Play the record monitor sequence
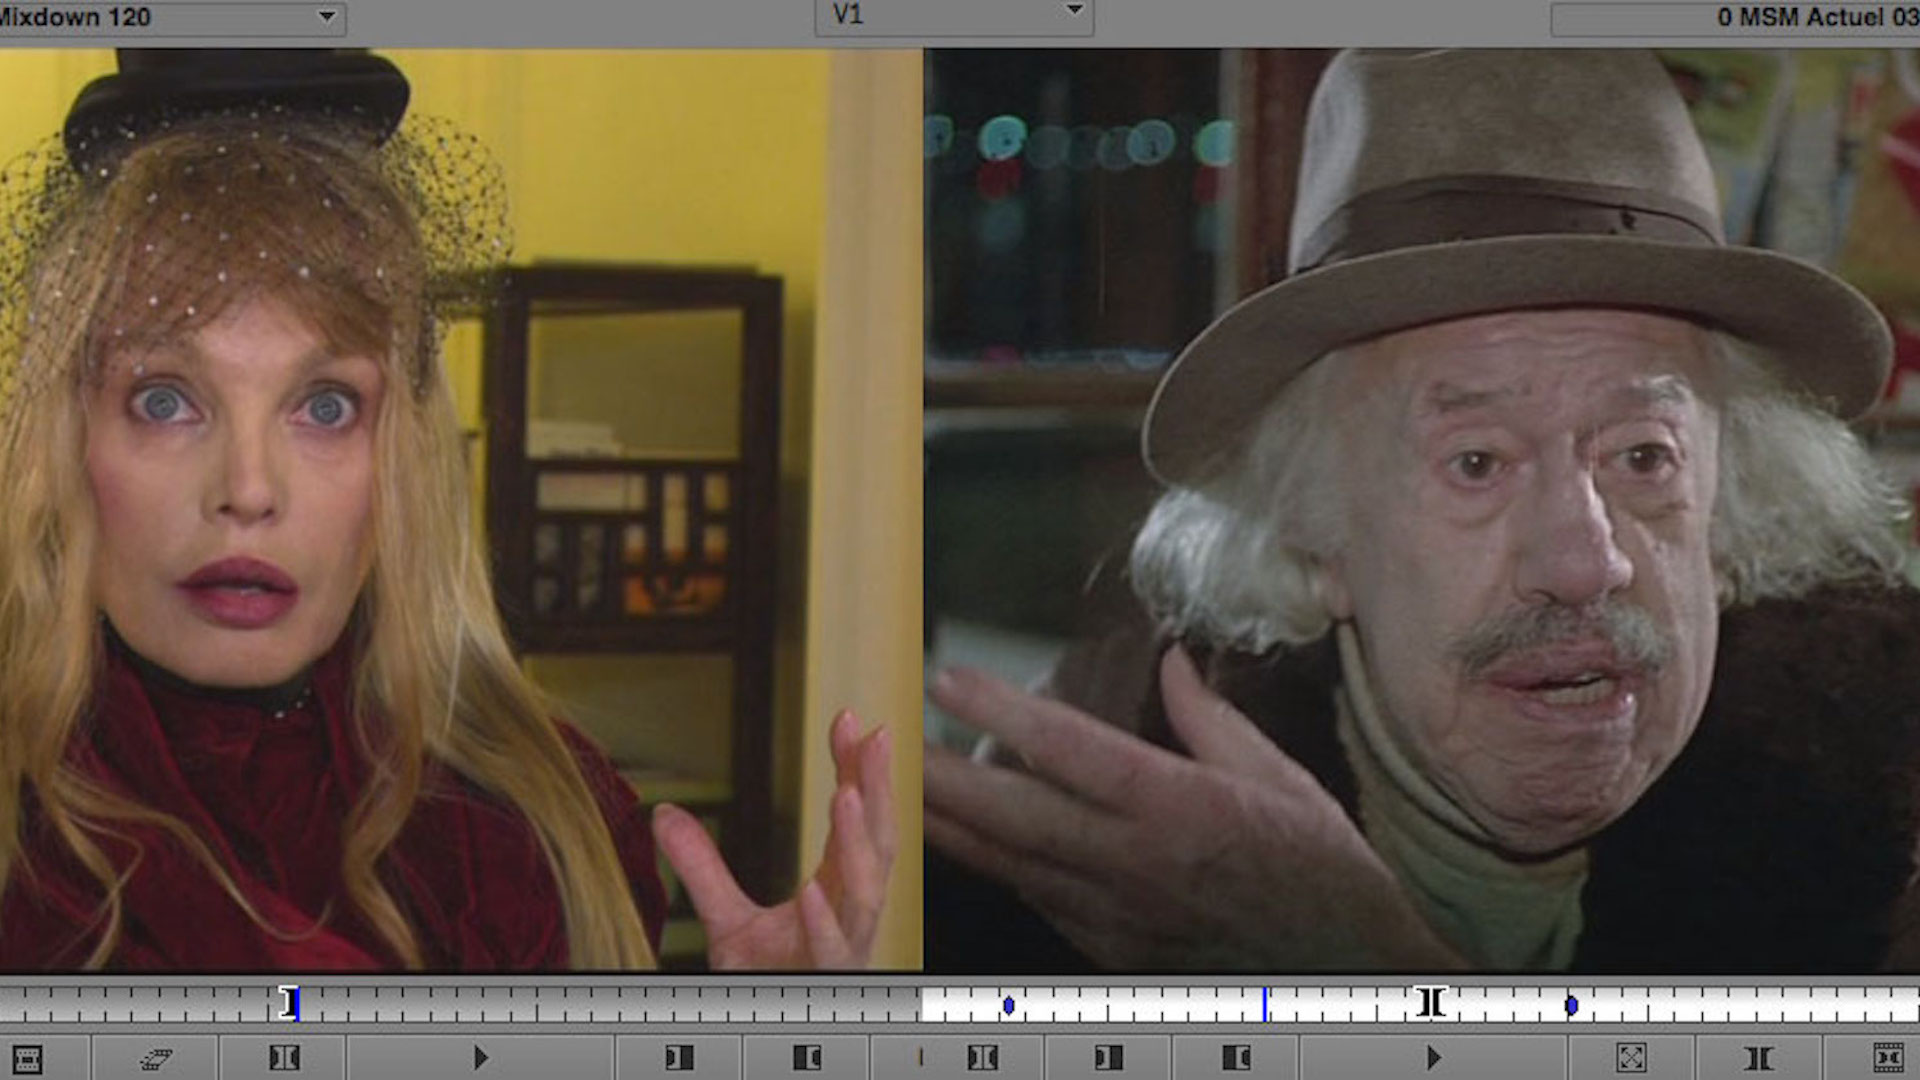The width and height of the screenshot is (1920, 1080). coord(1433,1057)
